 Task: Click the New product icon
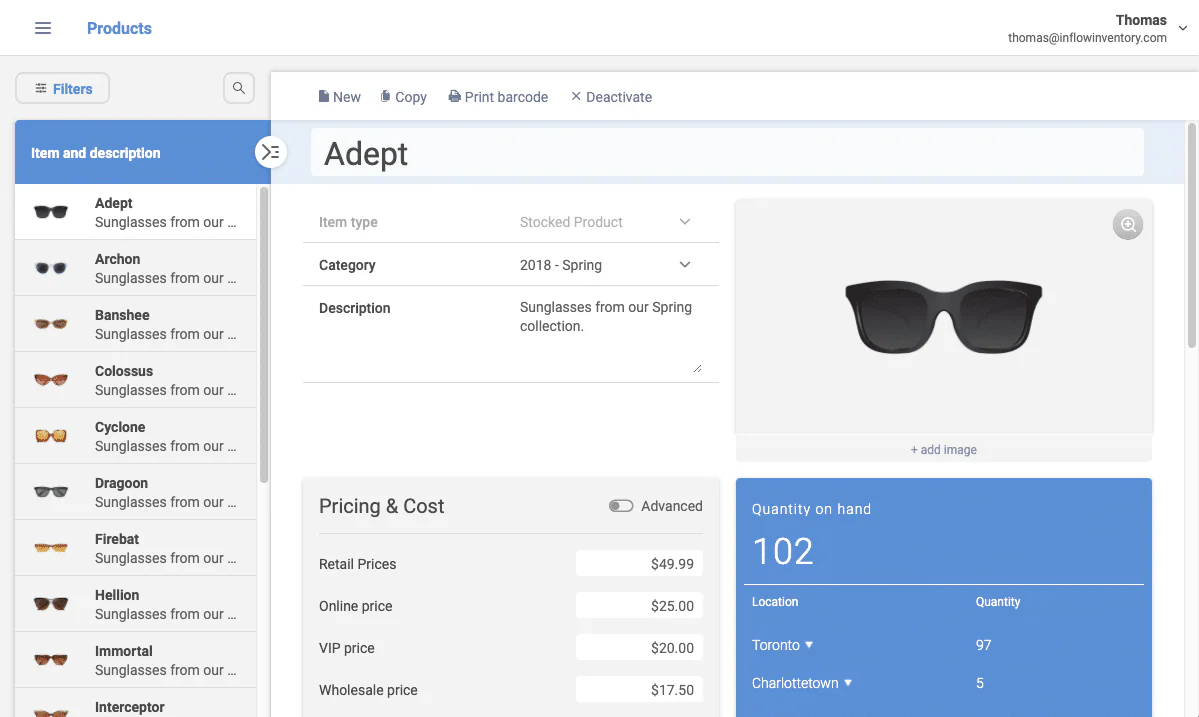pos(323,96)
